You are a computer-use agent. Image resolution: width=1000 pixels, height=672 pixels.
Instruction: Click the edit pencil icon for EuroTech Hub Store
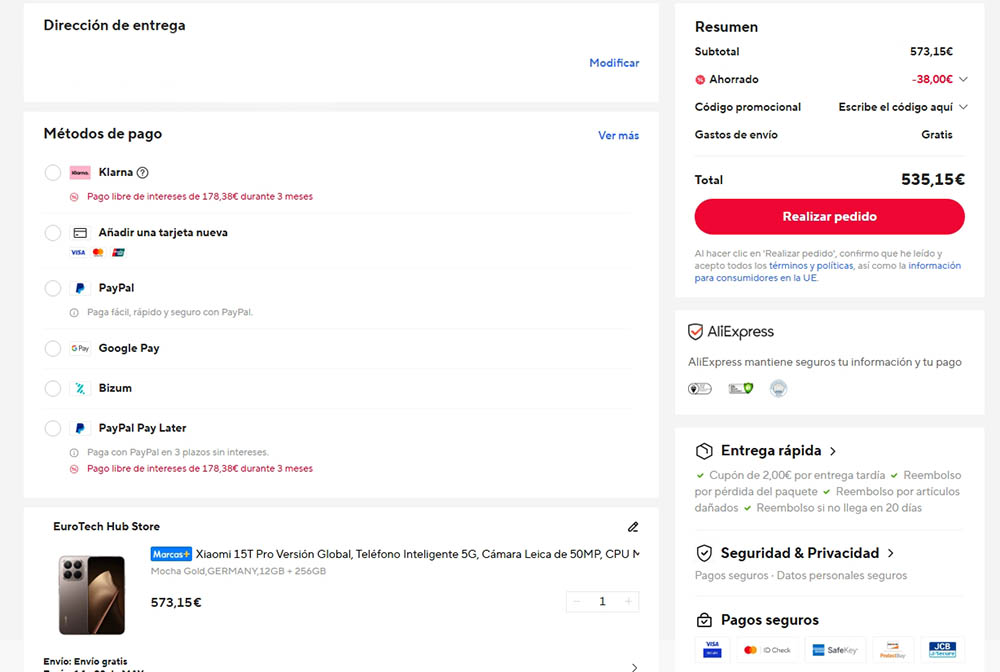coord(633,527)
